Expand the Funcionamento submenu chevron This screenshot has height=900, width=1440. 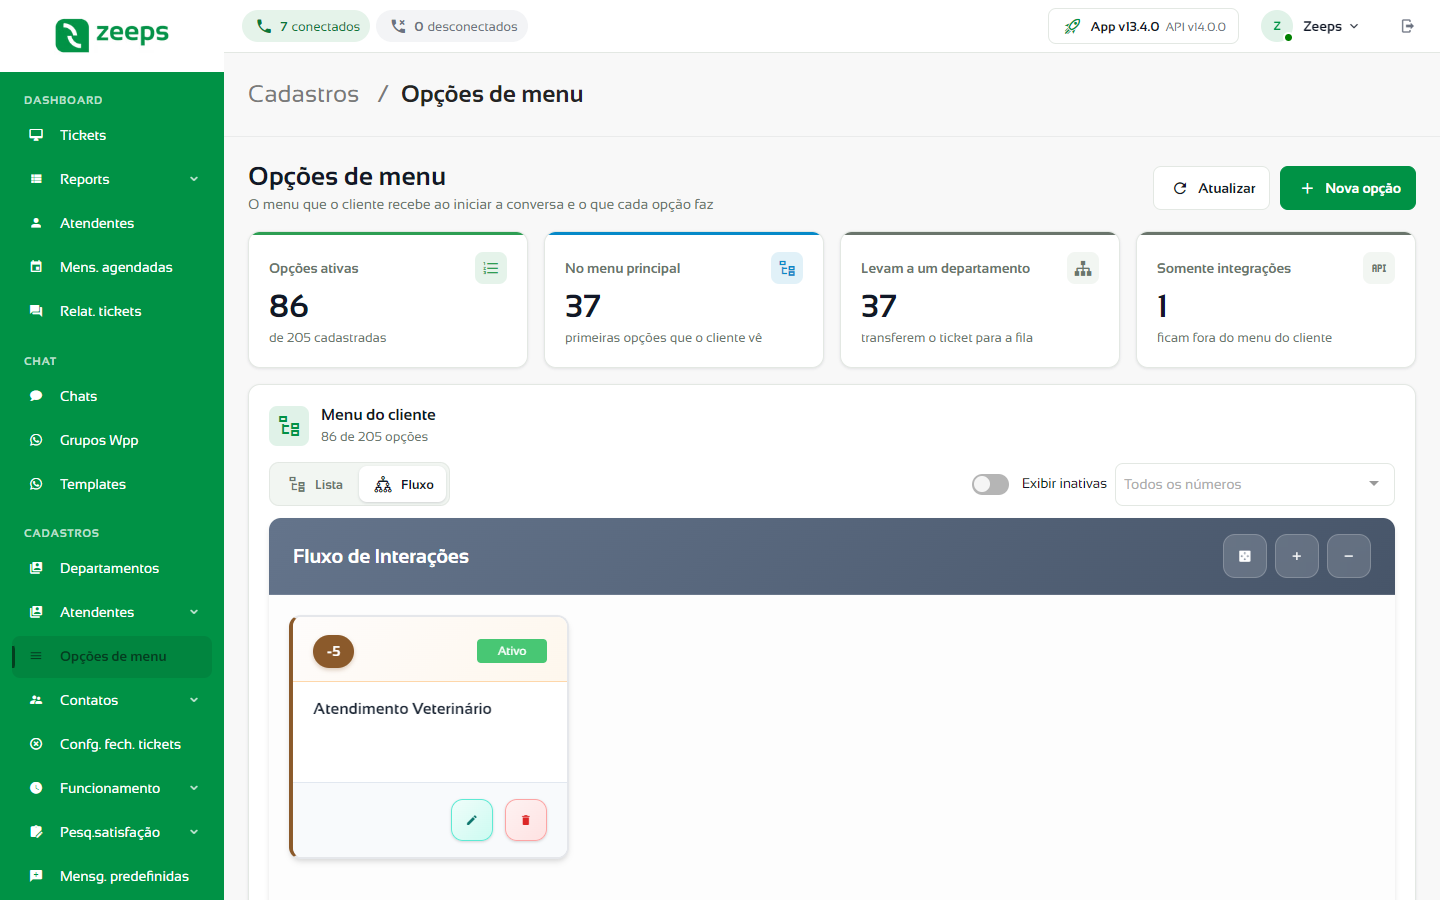[194, 788]
